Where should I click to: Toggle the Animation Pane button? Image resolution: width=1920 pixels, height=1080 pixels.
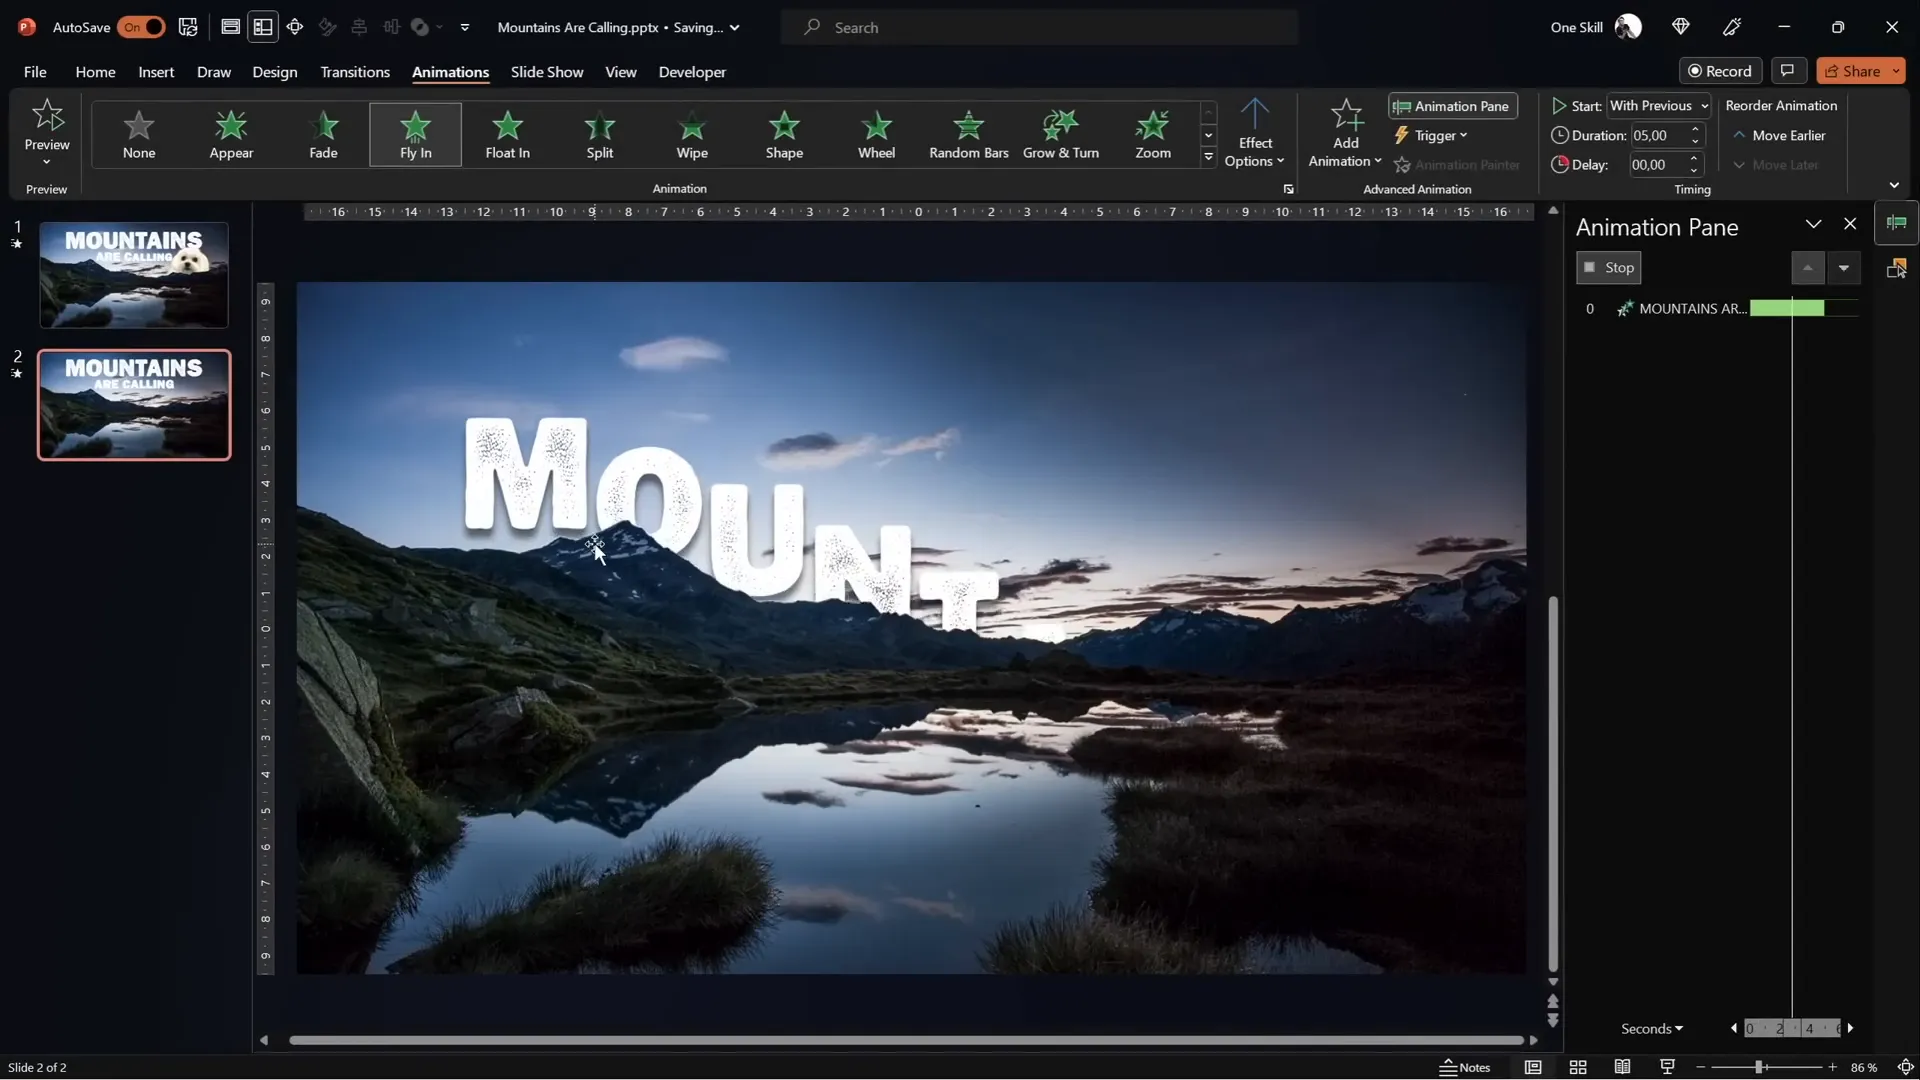[1452, 106]
